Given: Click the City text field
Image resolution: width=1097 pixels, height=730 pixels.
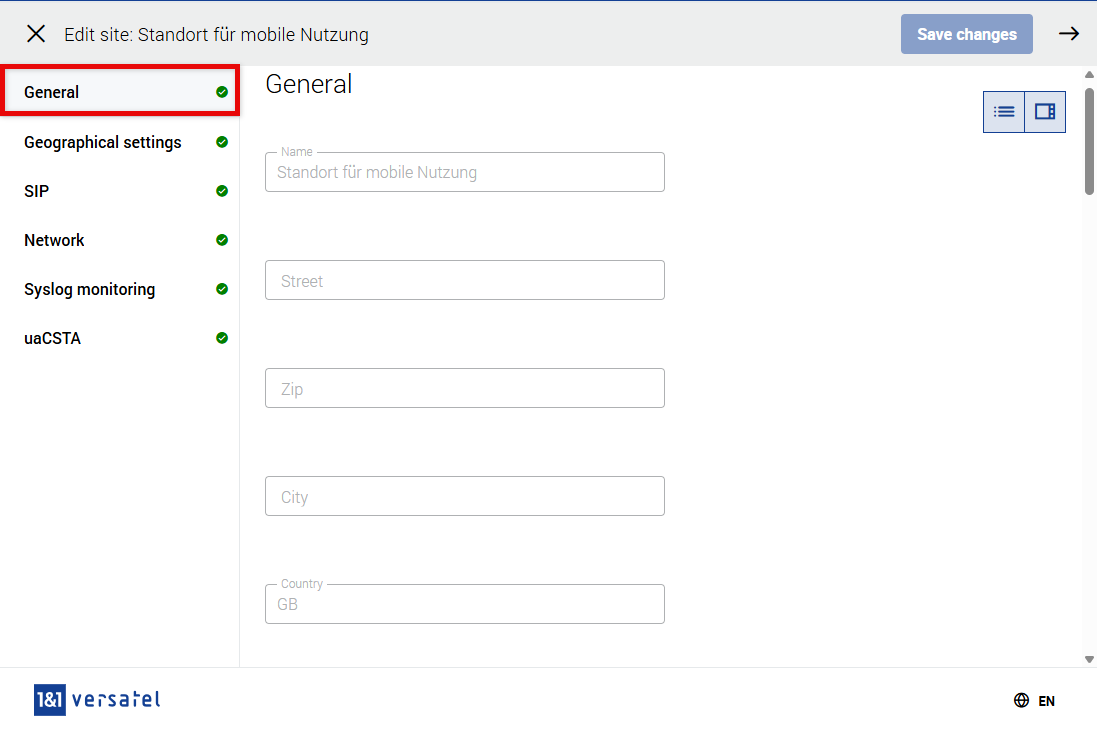Looking at the screenshot, I should point(464,496).
